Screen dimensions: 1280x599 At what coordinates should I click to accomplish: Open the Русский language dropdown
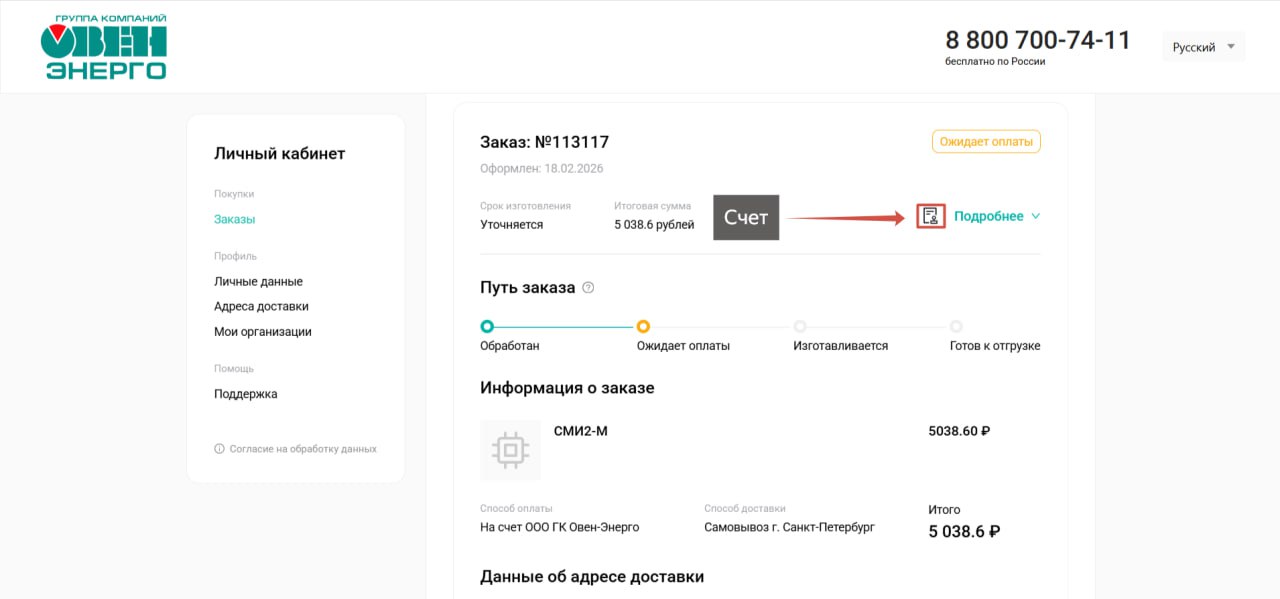(1203, 47)
